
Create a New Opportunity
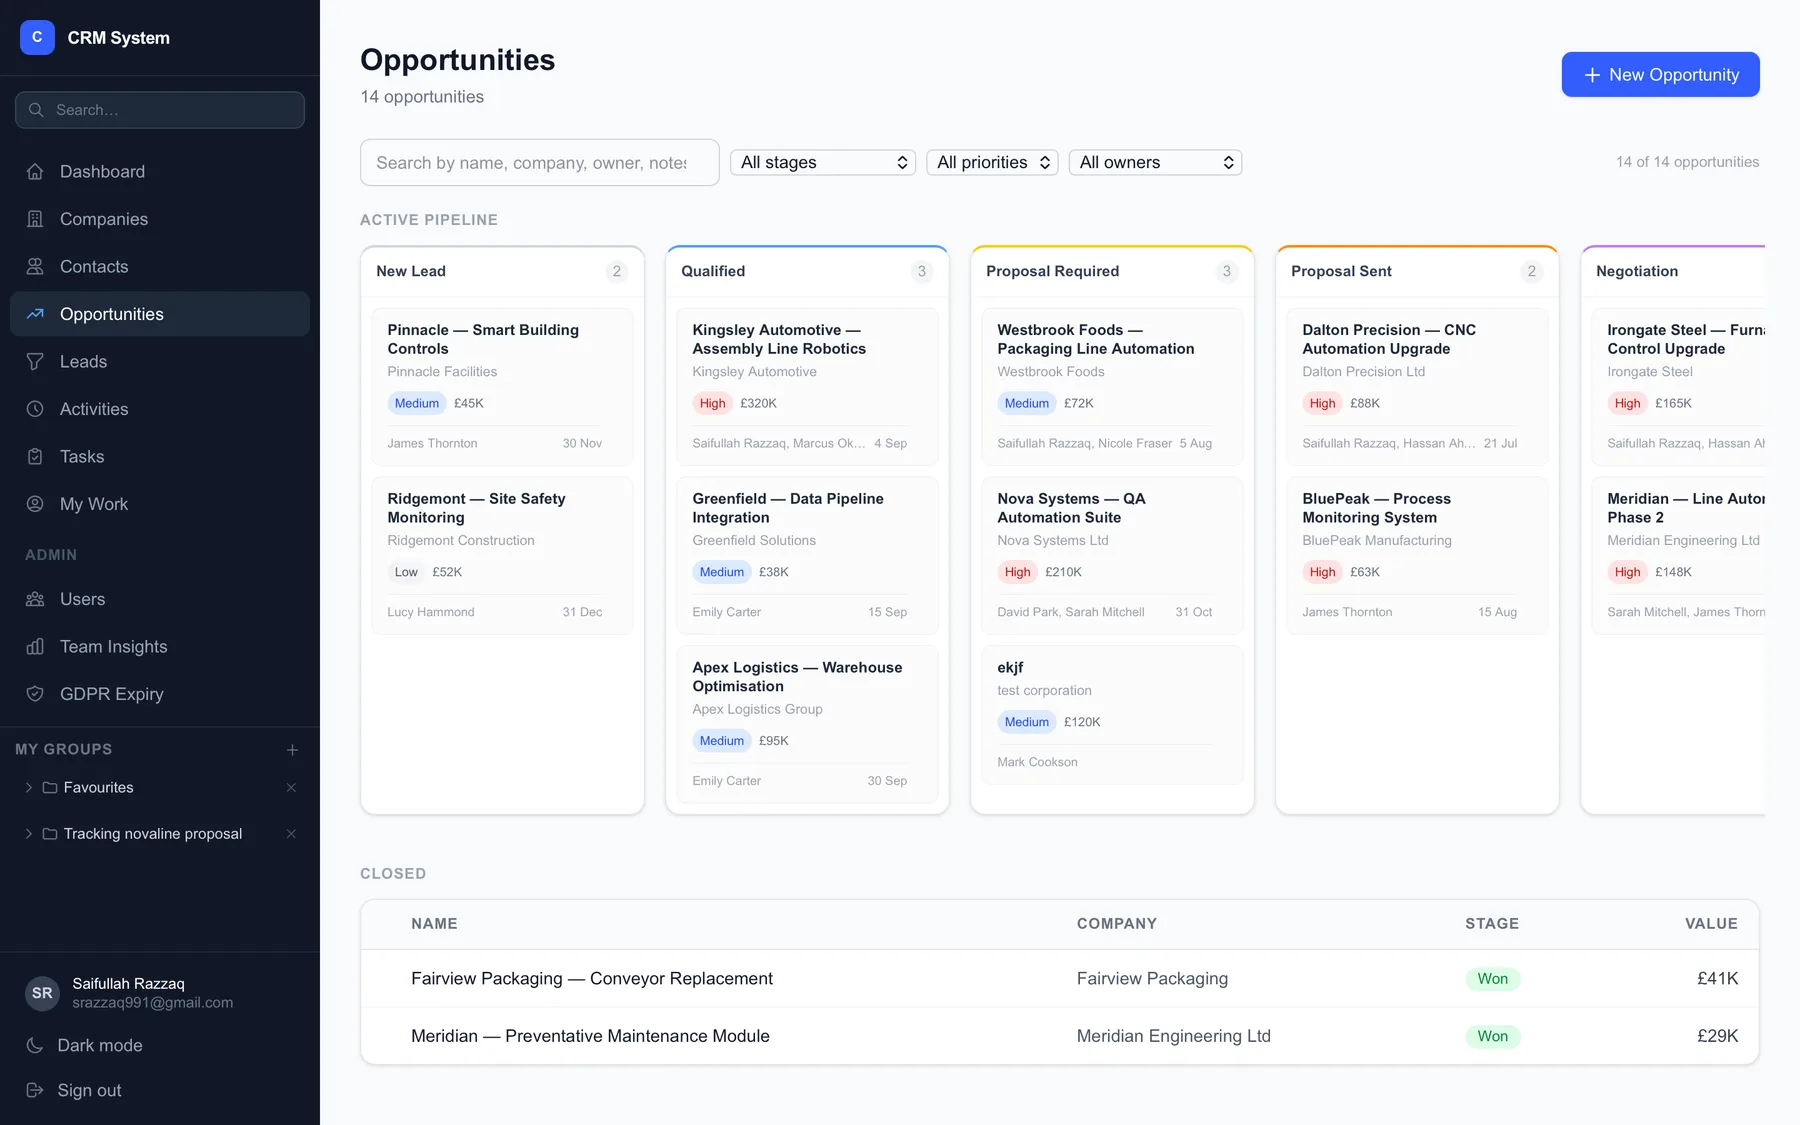pyautogui.click(x=1660, y=75)
